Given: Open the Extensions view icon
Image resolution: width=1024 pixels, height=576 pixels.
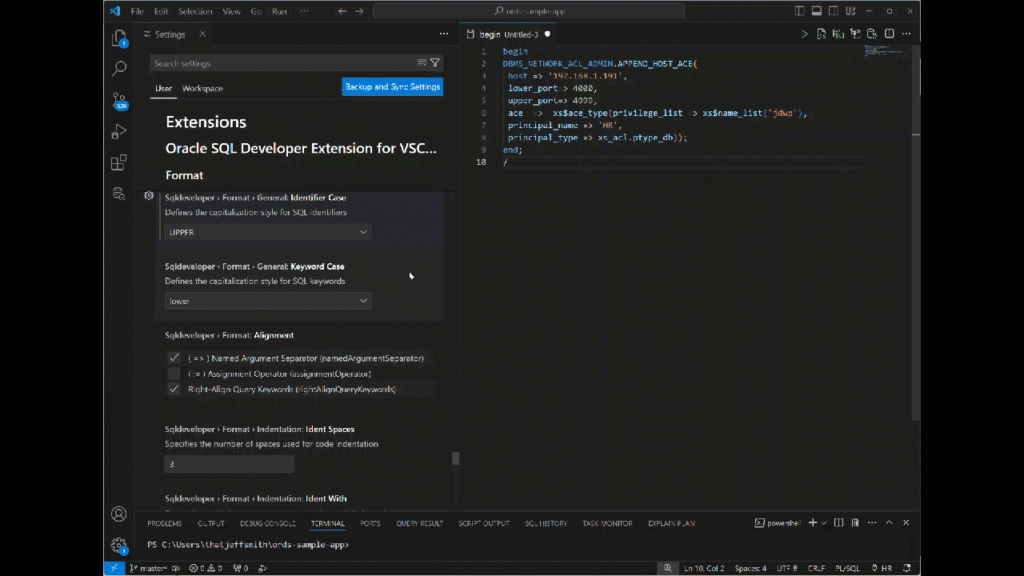Looking at the screenshot, I should [x=119, y=162].
